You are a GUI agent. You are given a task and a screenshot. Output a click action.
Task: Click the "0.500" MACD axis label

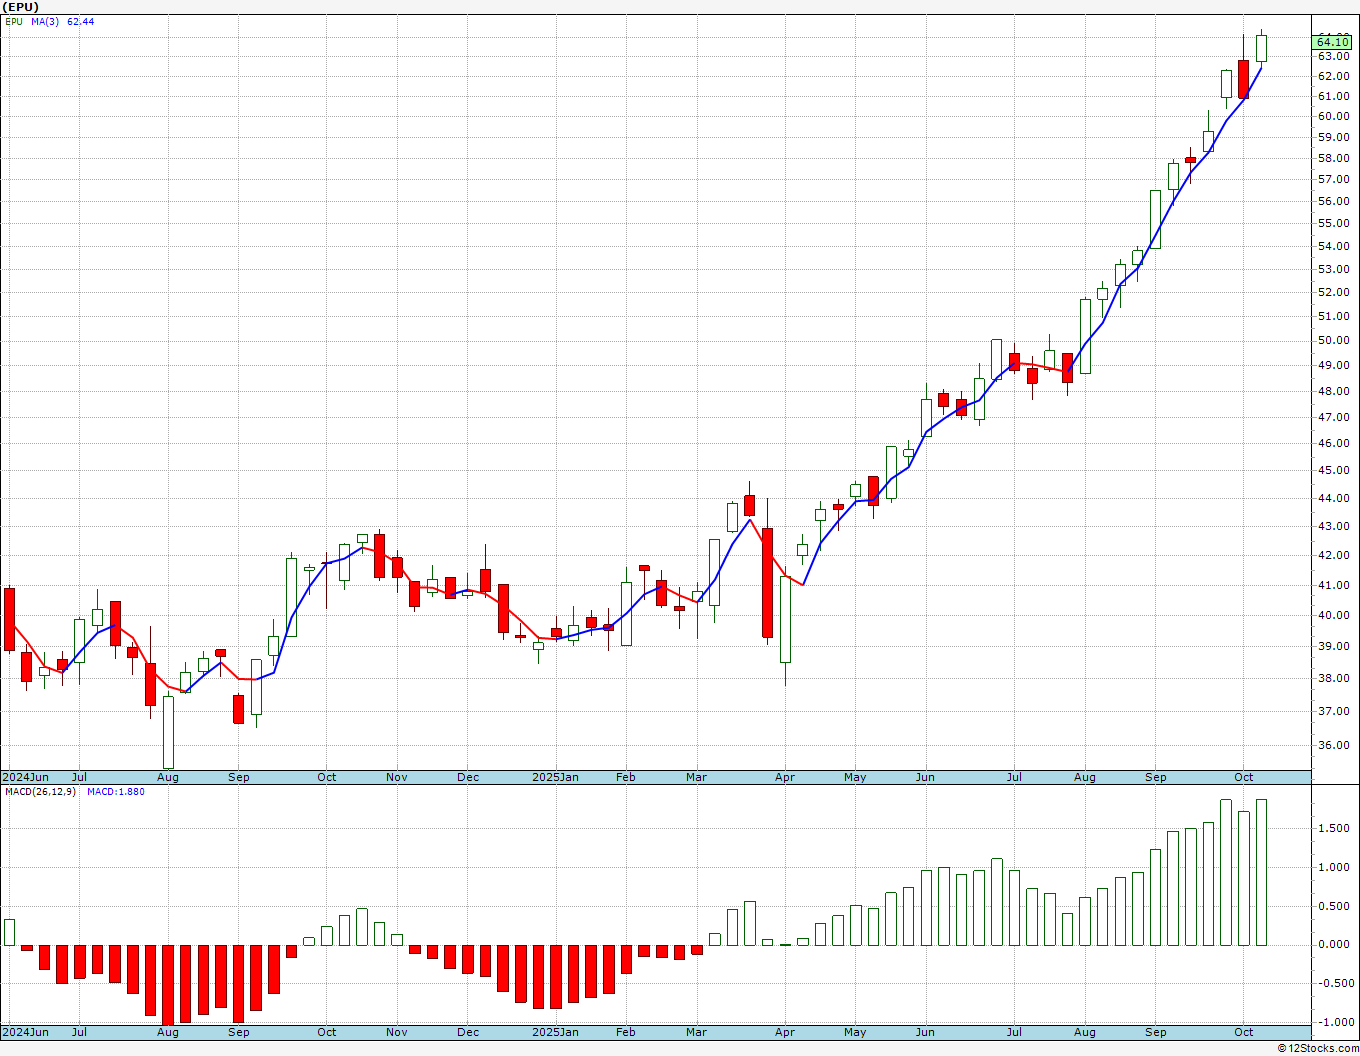pos(1332,906)
